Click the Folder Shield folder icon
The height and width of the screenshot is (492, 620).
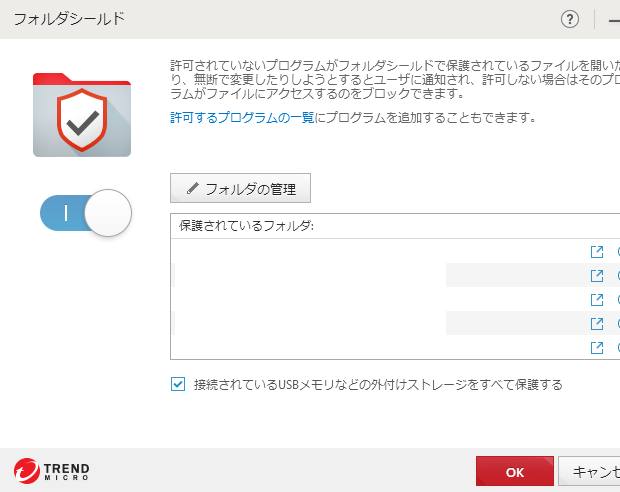(82, 113)
